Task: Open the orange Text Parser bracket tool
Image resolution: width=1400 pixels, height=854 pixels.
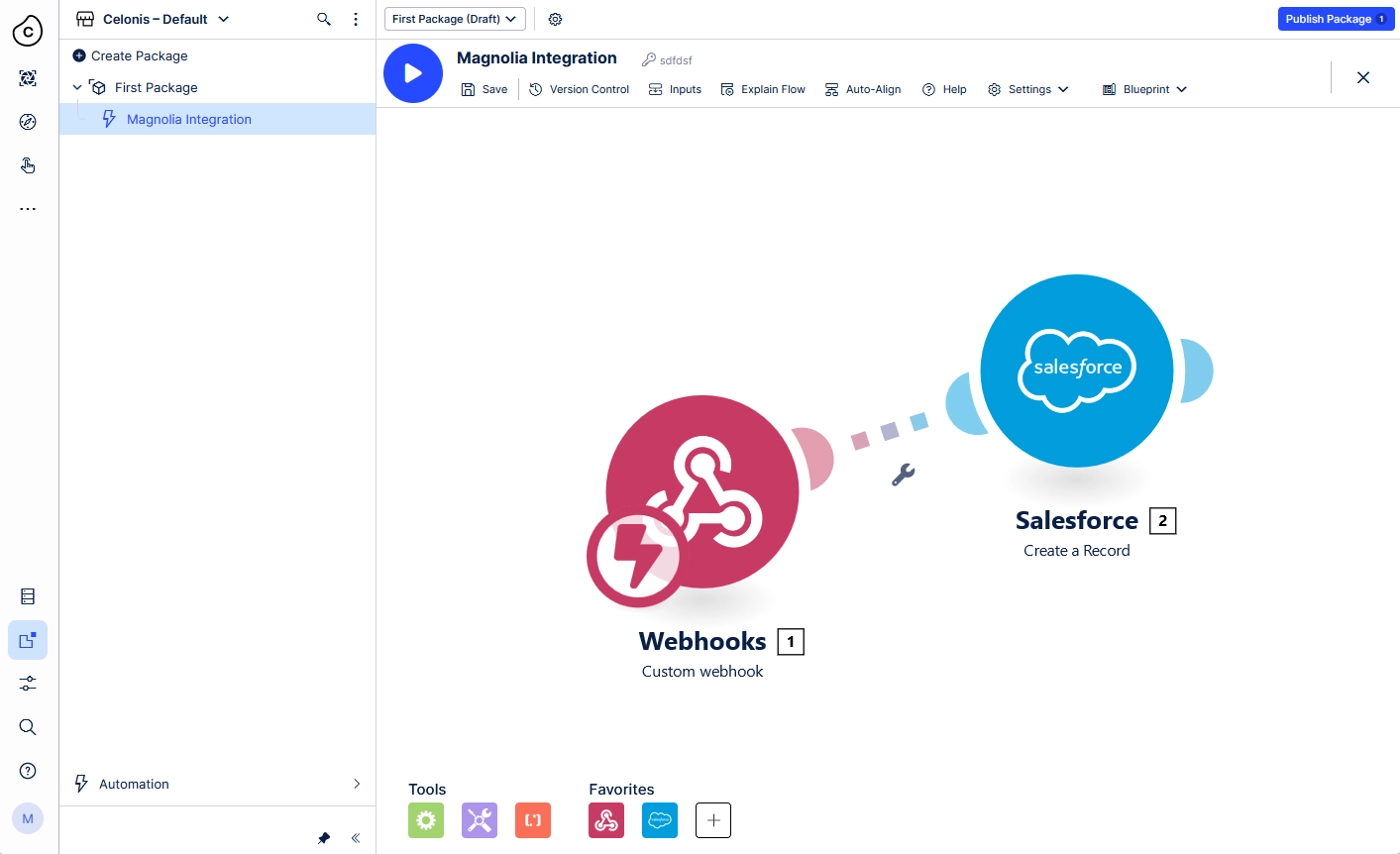Action: (533, 820)
